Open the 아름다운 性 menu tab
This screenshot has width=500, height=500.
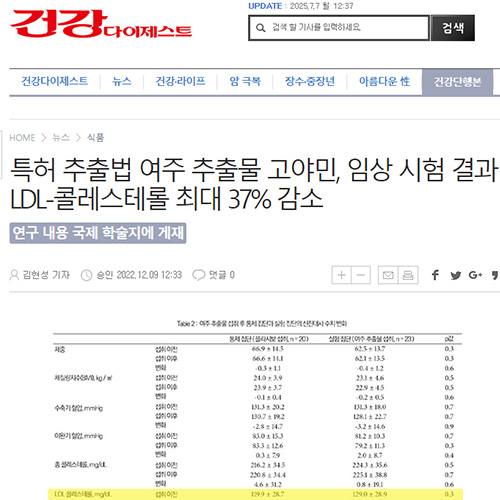point(384,81)
